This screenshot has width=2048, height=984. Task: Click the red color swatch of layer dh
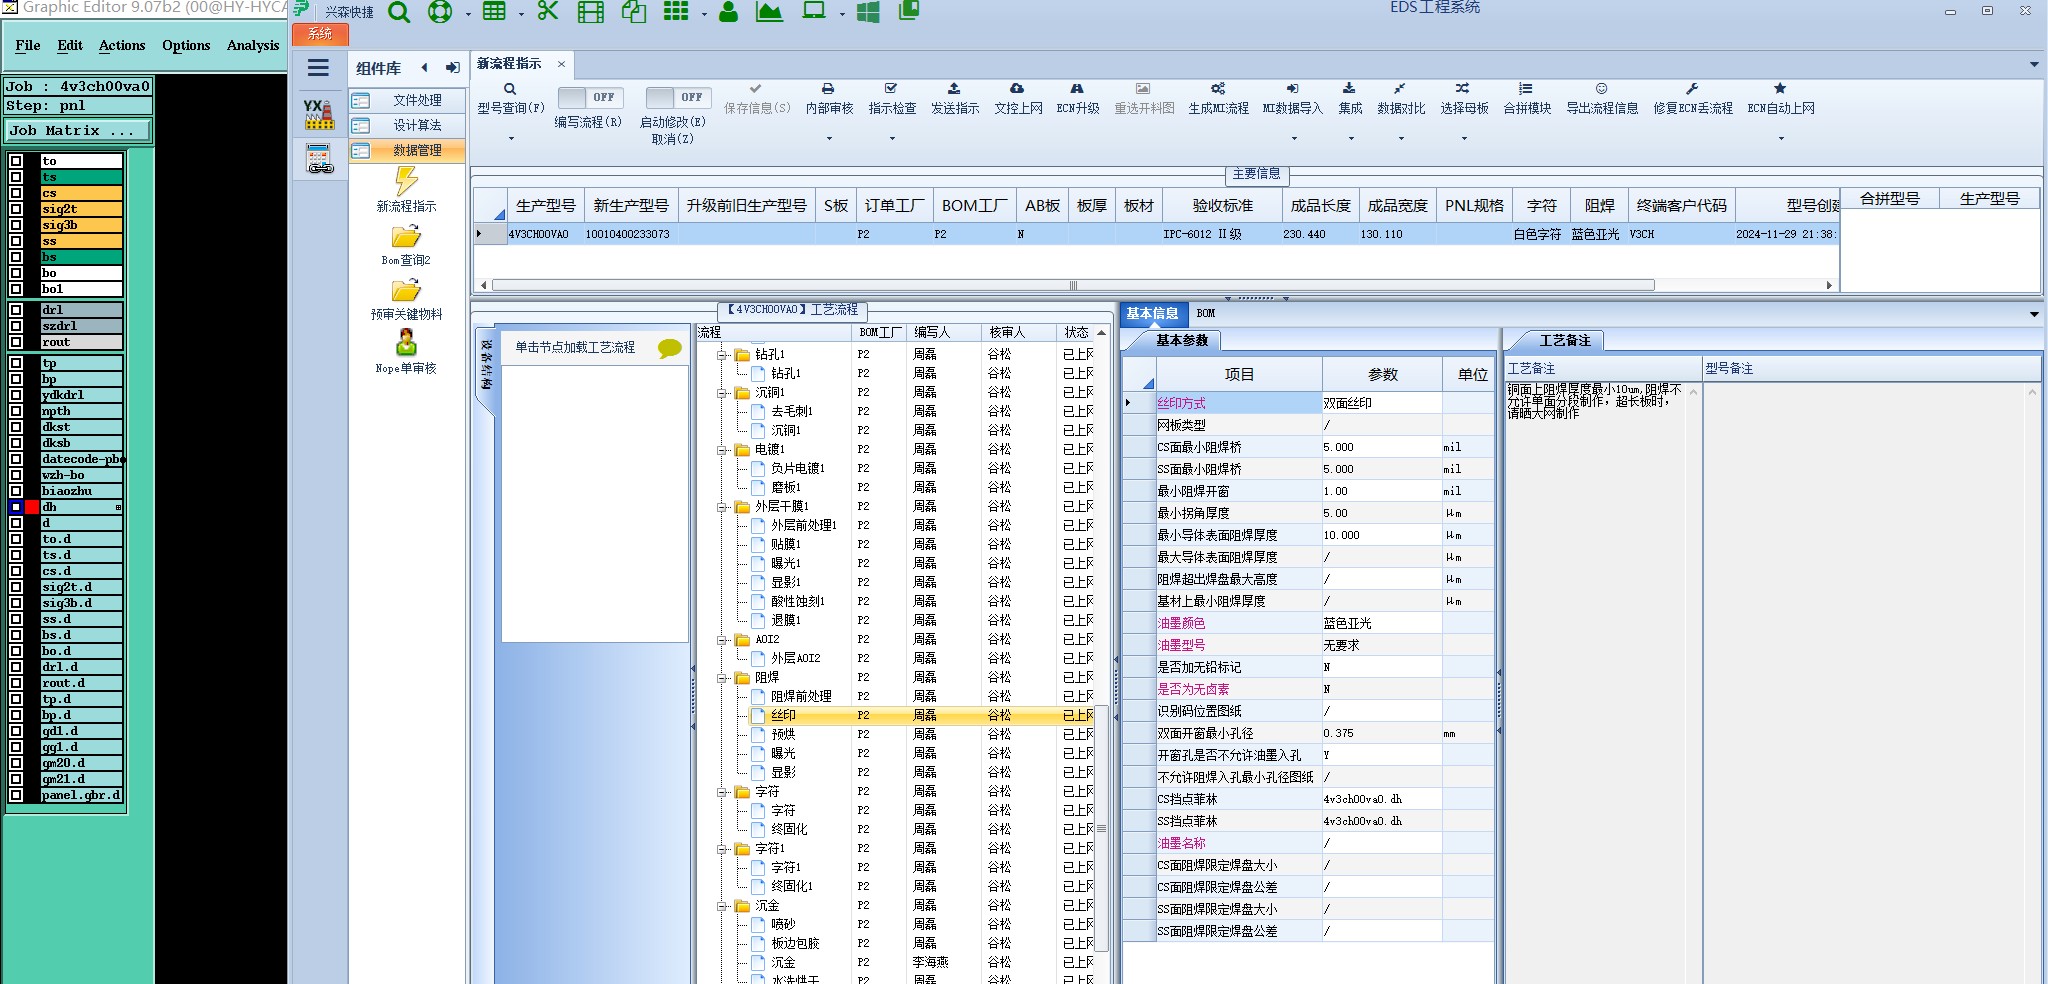point(32,507)
